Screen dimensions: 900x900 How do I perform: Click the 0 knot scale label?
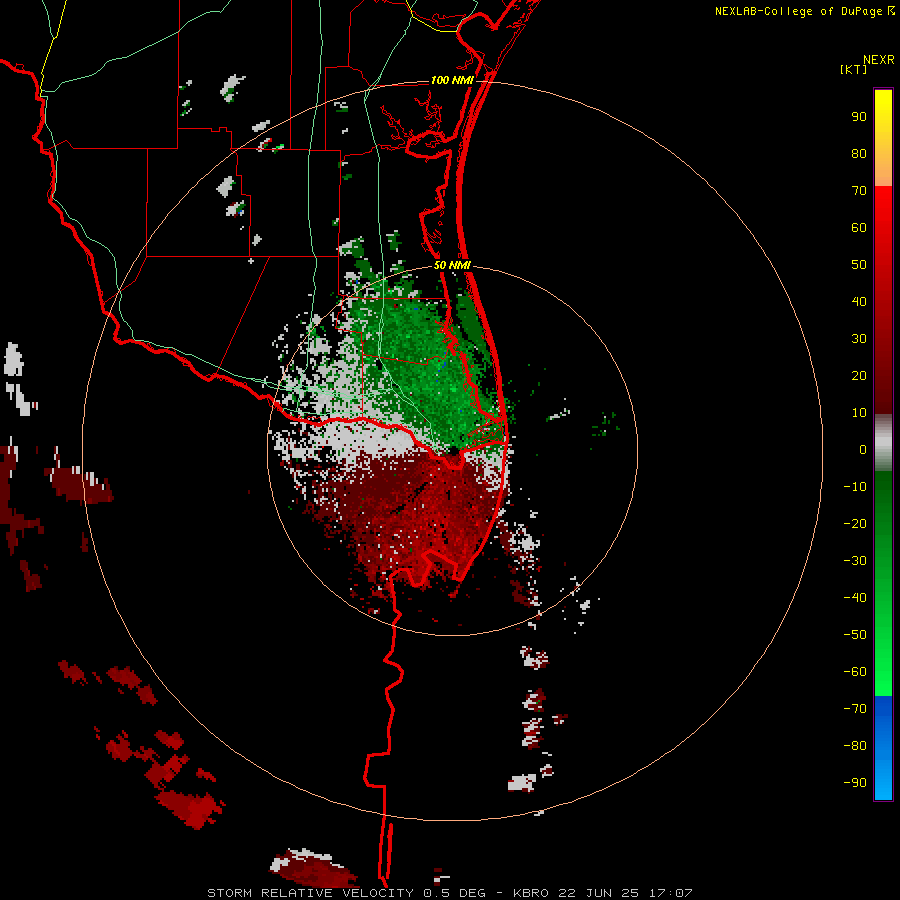(863, 449)
